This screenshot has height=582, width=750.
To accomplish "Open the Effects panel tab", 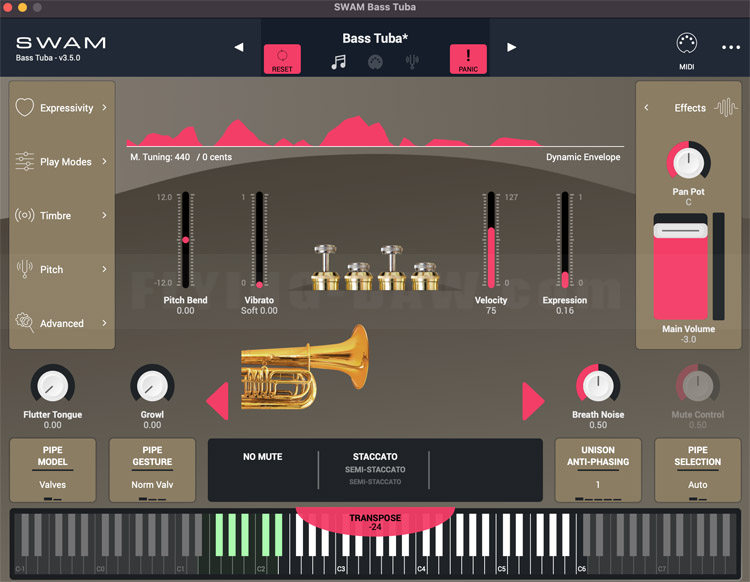I will [690, 108].
